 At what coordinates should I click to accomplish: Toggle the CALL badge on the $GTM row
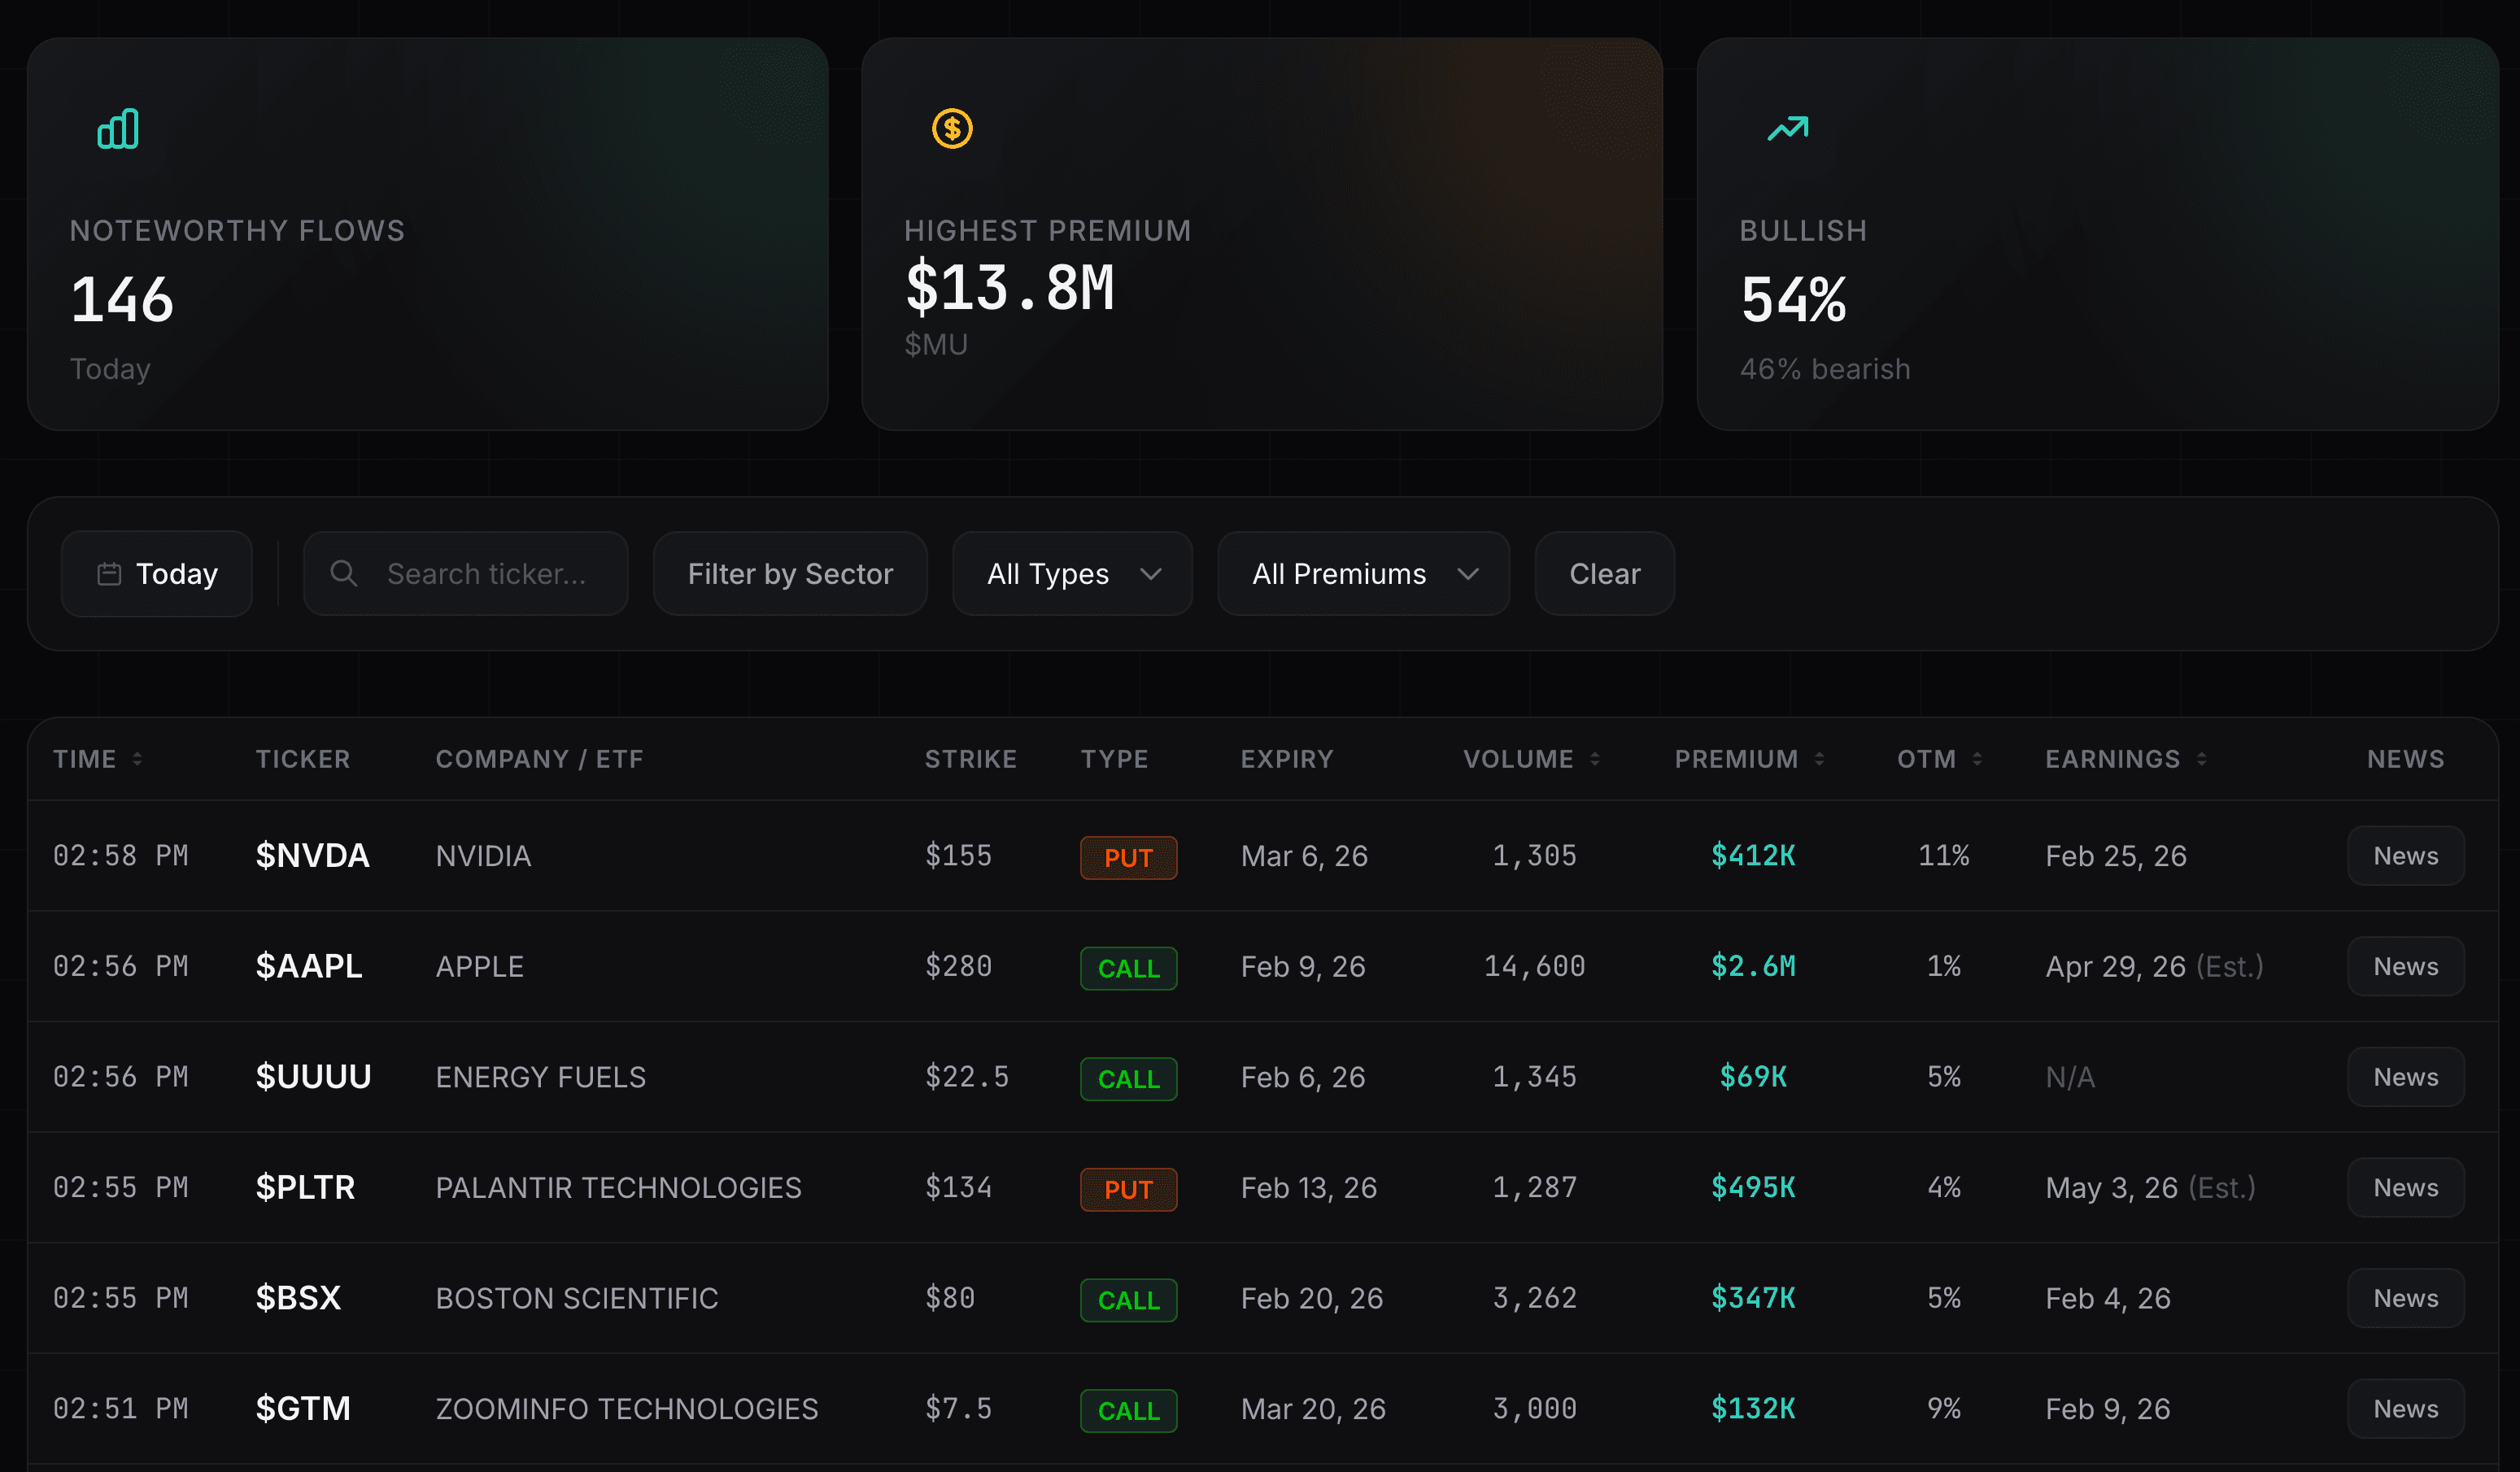click(x=1128, y=1411)
